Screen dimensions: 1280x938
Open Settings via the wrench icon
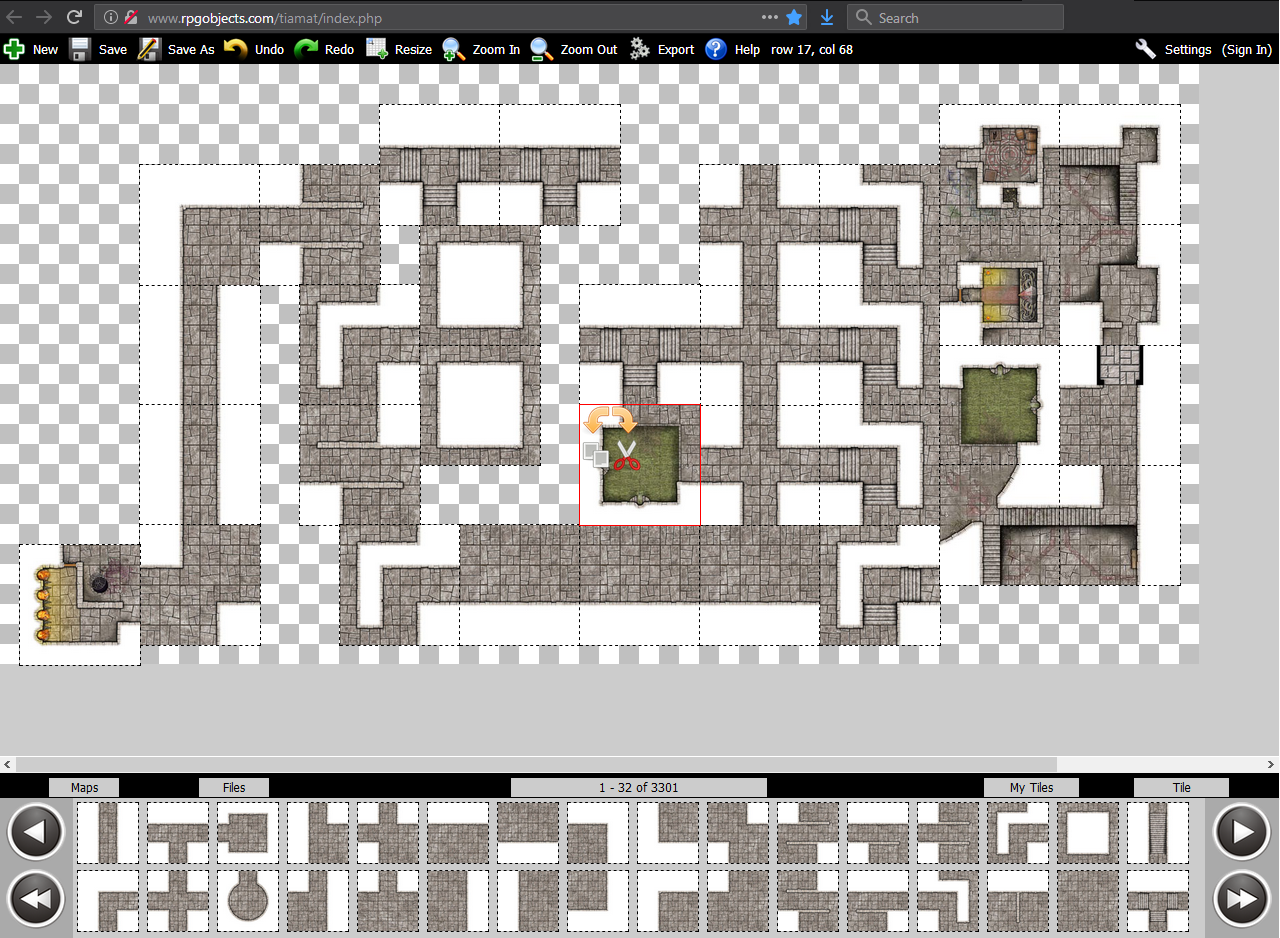[x=1145, y=48]
